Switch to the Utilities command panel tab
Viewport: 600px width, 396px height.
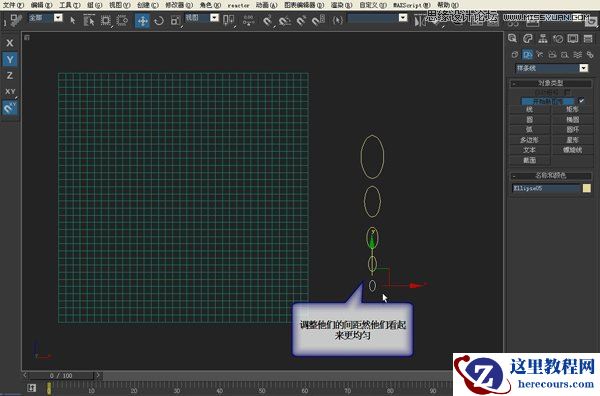pyautogui.click(x=588, y=38)
